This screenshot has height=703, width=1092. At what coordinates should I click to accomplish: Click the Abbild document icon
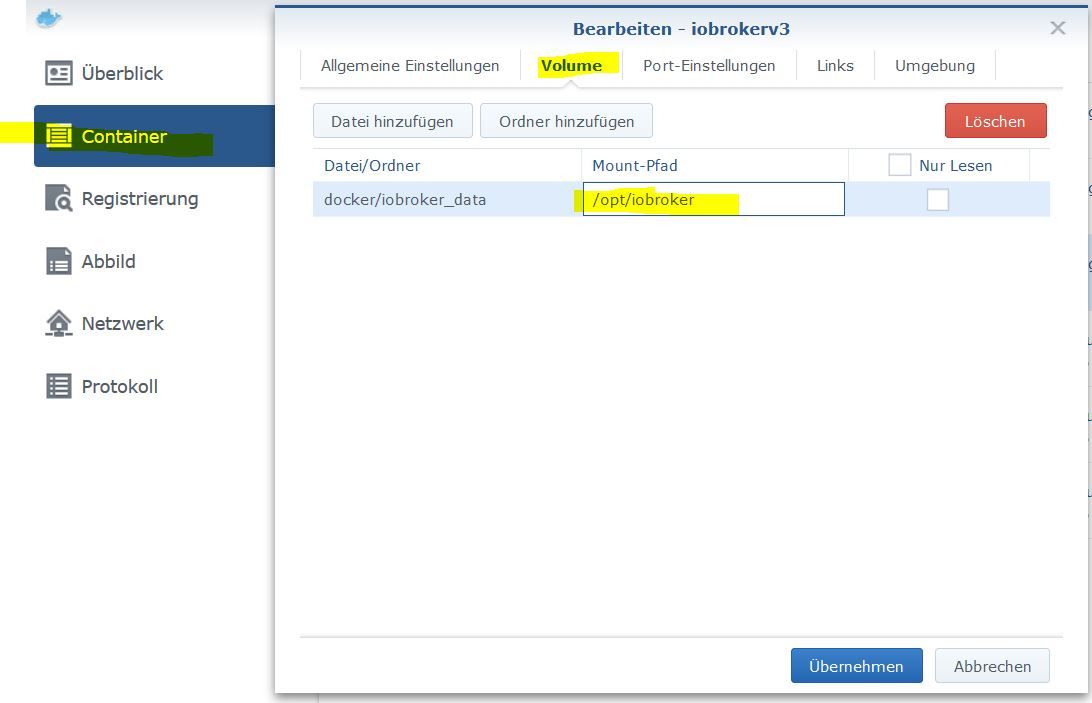[58, 261]
